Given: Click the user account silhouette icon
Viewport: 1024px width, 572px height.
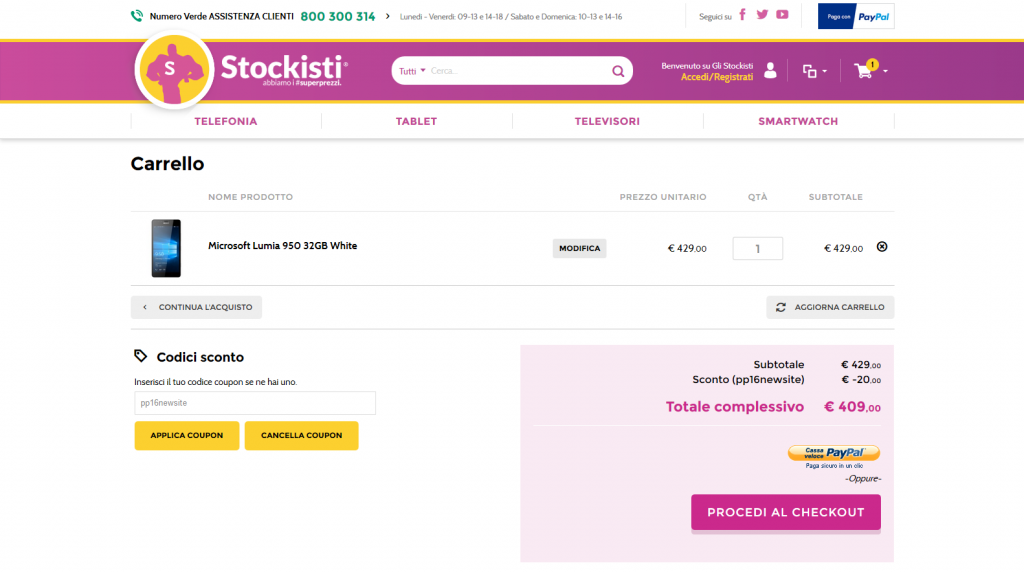Looking at the screenshot, I should pyautogui.click(x=770, y=71).
